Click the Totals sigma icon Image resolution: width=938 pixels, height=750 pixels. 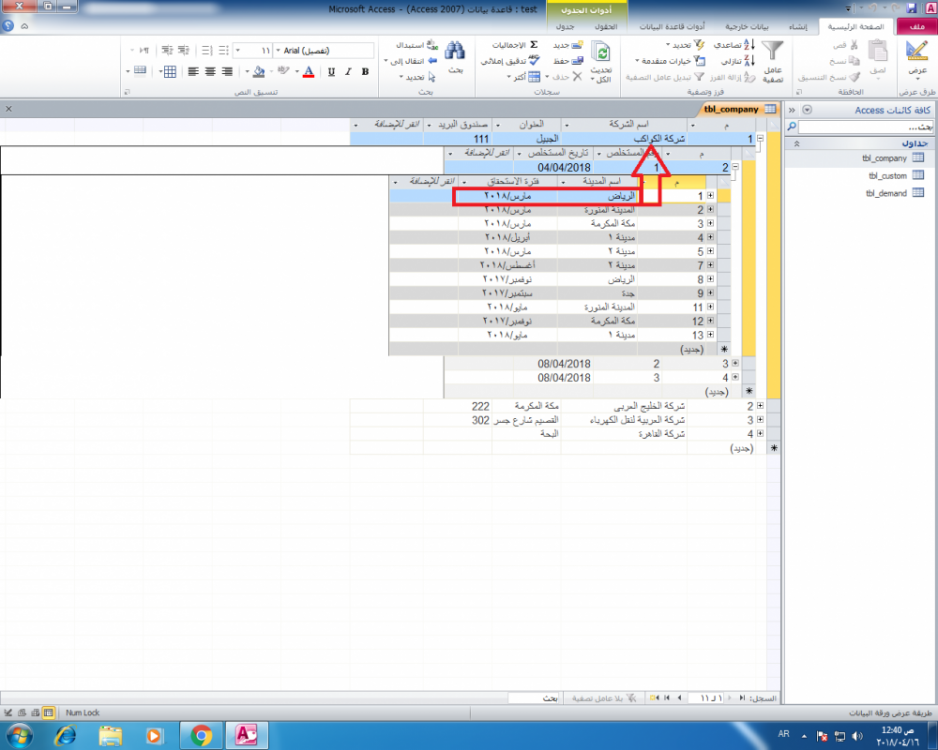pyautogui.click(x=533, y=46)
